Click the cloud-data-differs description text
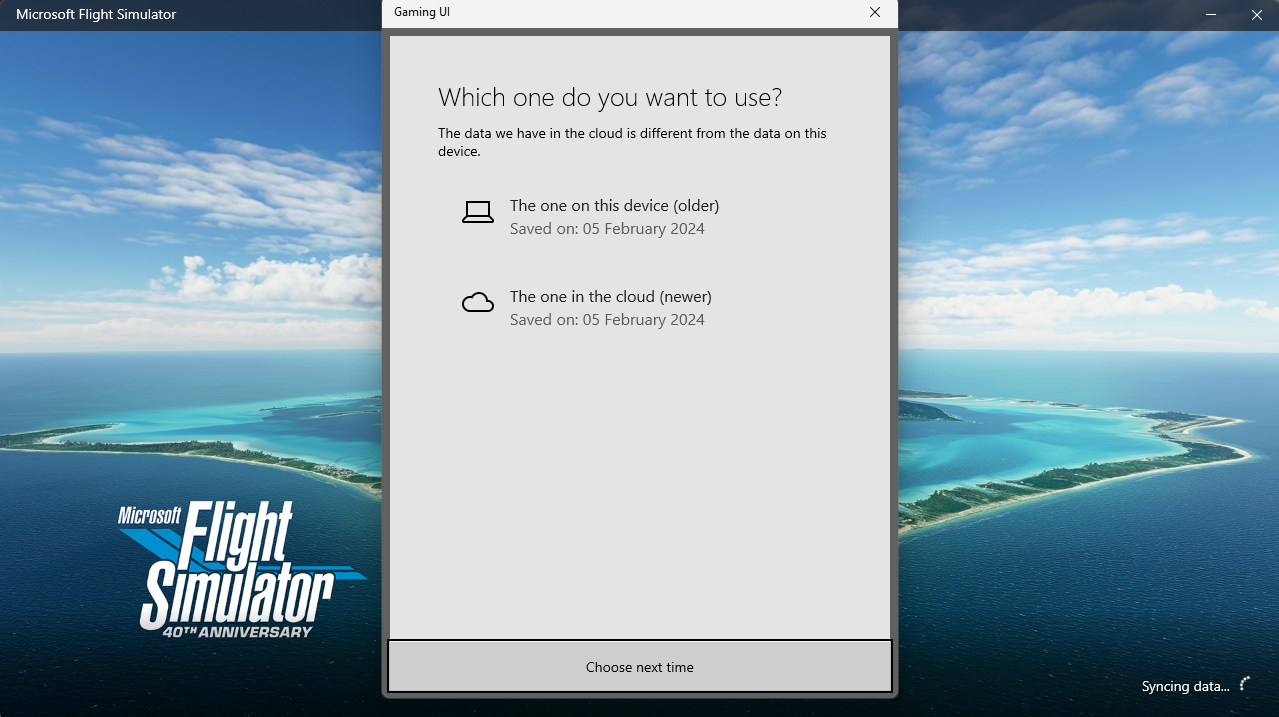Viewport: 1279px width, 717px height. (x=632, y=142)
